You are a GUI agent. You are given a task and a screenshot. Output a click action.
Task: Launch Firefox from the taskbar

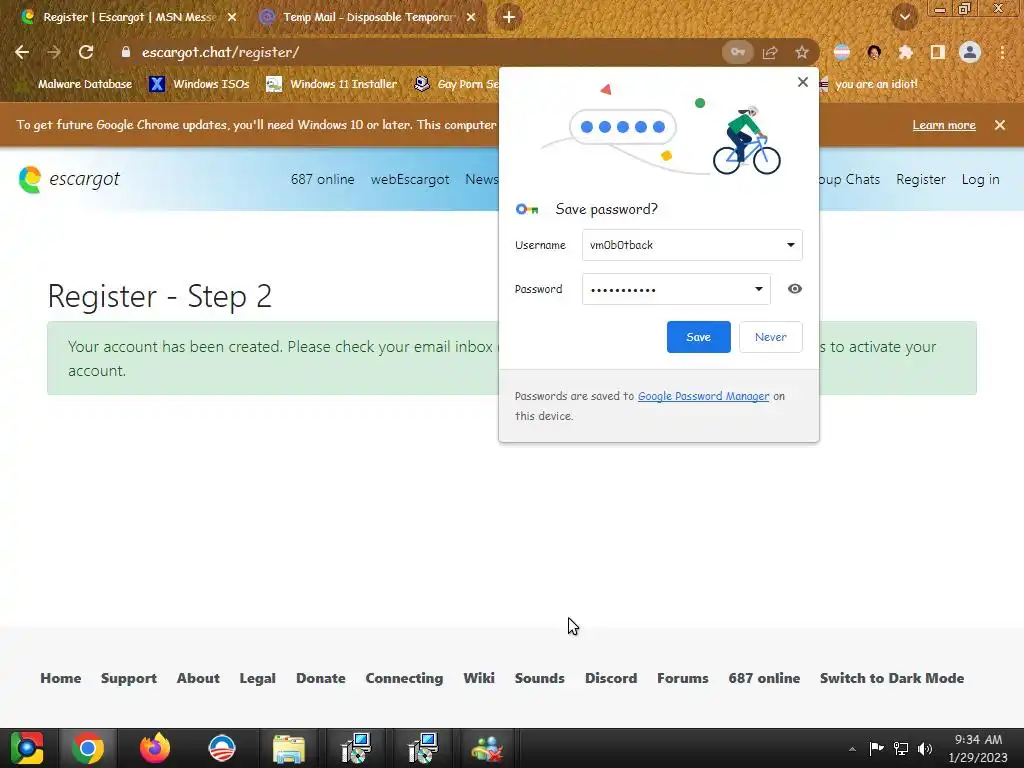tap(155, 748)
